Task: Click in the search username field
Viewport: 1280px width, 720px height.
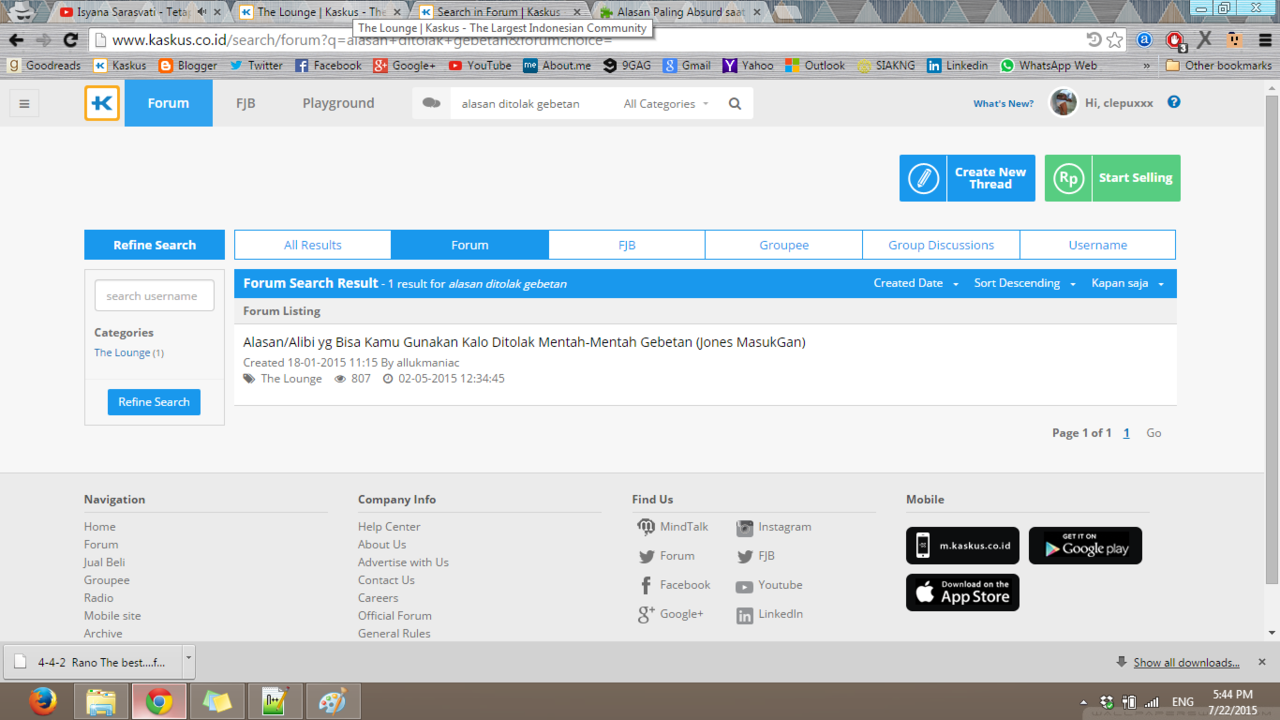Action: click(154, 296)
